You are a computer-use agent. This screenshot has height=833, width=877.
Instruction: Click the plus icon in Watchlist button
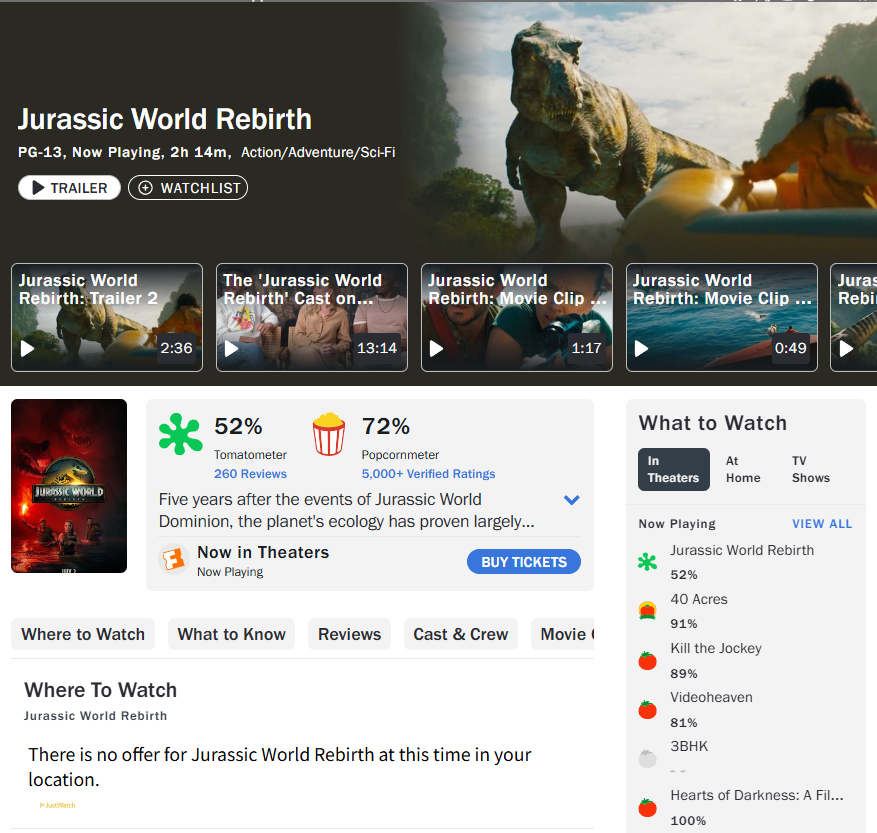(145, 188)
